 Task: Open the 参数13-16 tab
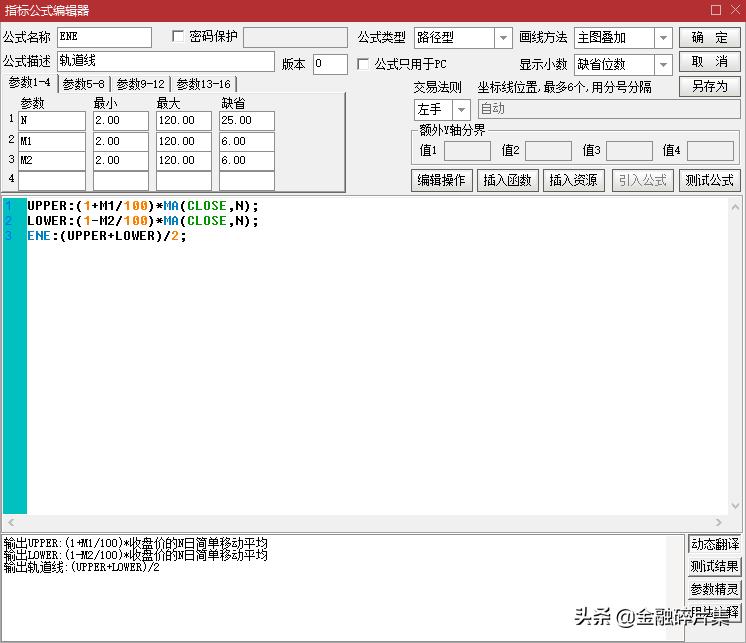(x=204, y=85)
